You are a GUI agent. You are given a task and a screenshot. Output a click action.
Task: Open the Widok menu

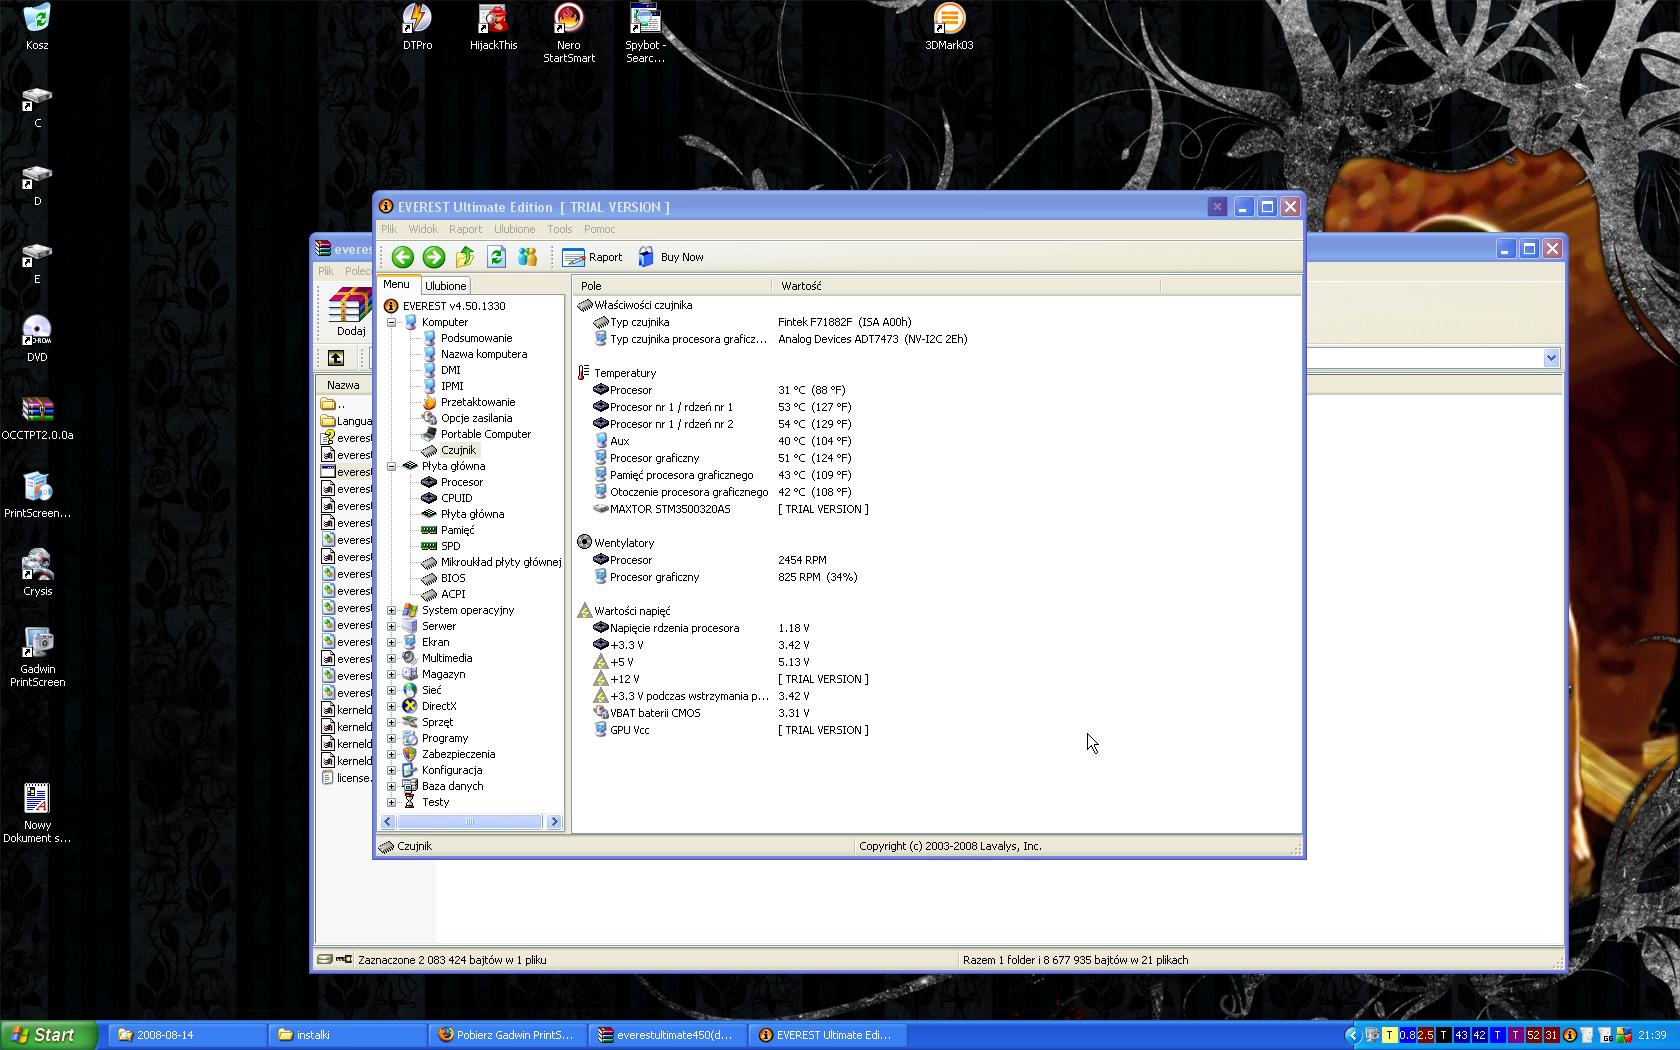pyautogui.click(x=423, y=229)
